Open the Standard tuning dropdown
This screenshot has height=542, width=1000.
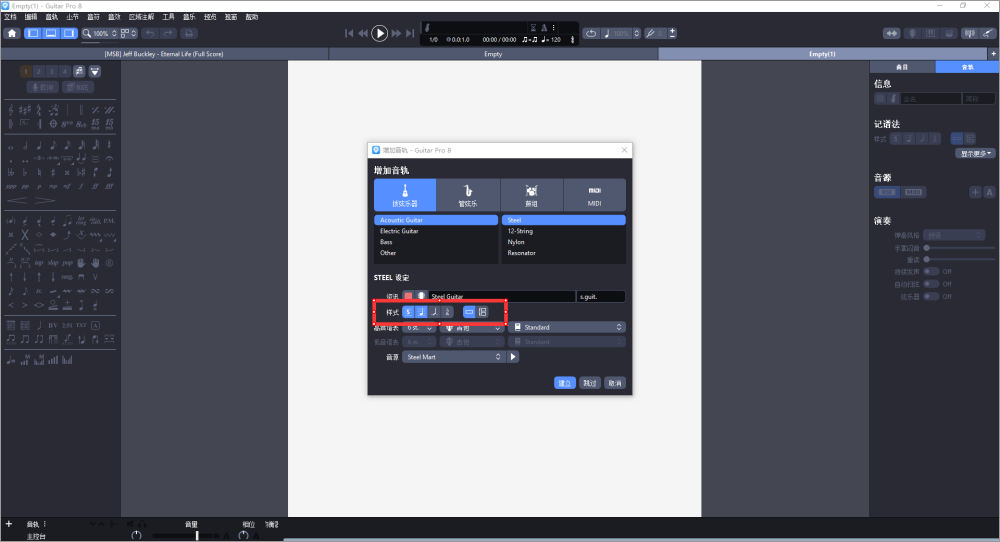(567, 327)
